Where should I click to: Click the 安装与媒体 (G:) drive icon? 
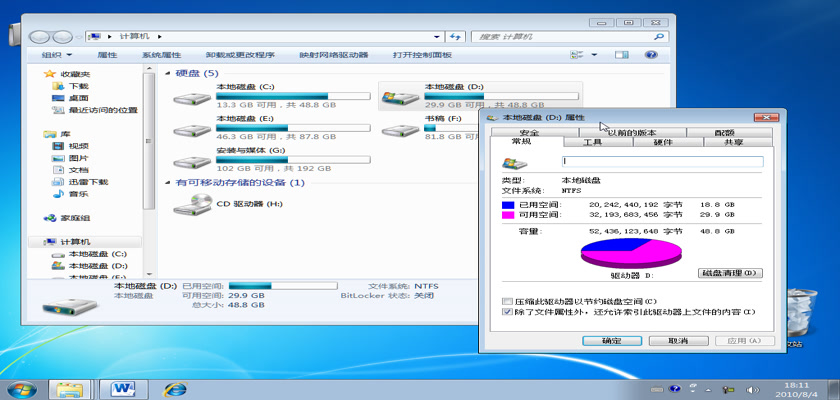[190, 159]
